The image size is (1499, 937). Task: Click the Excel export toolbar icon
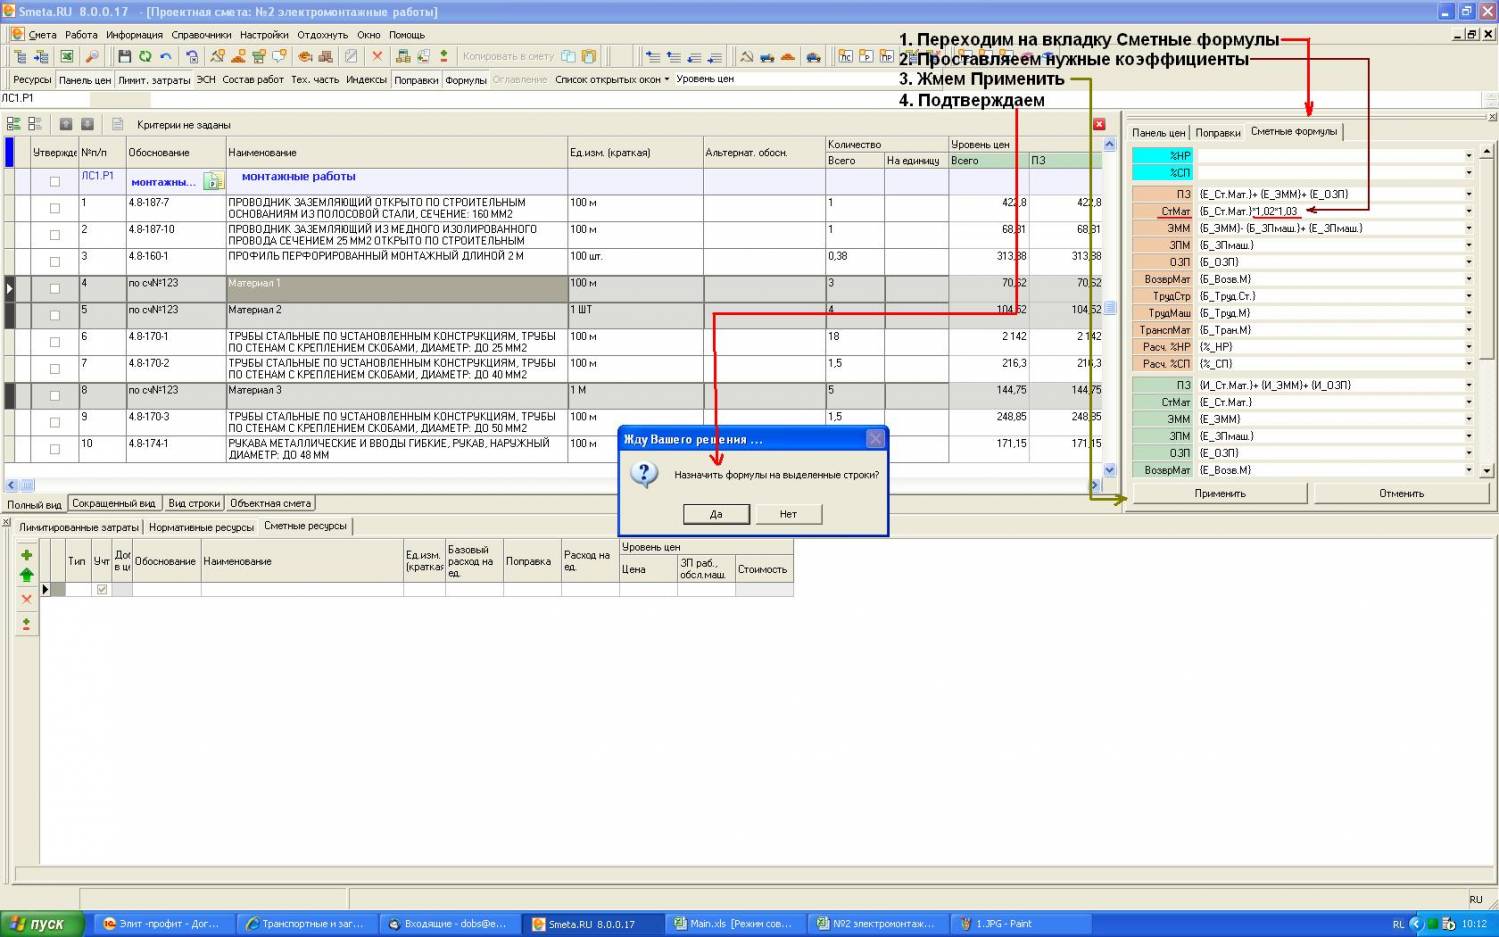(x=66, y=57)
